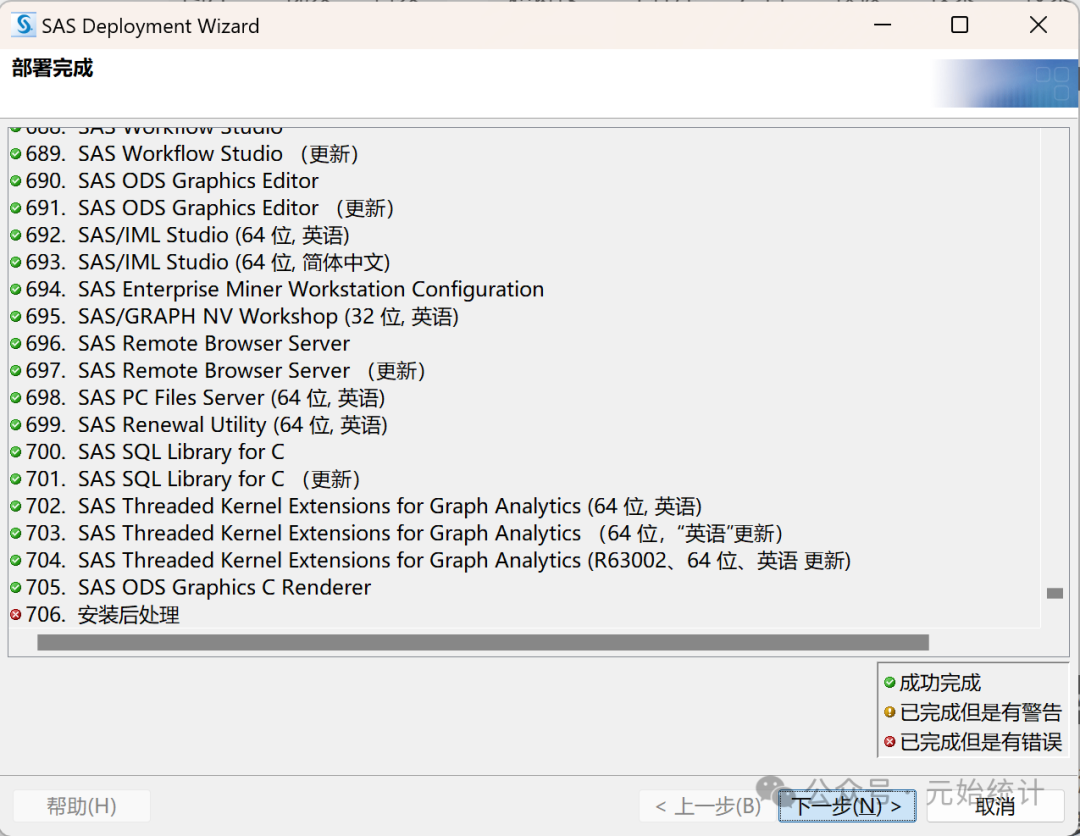
Task: Select row 704 Threaded Kernel Extensions R63002
Action: click(x=431, y=561)
